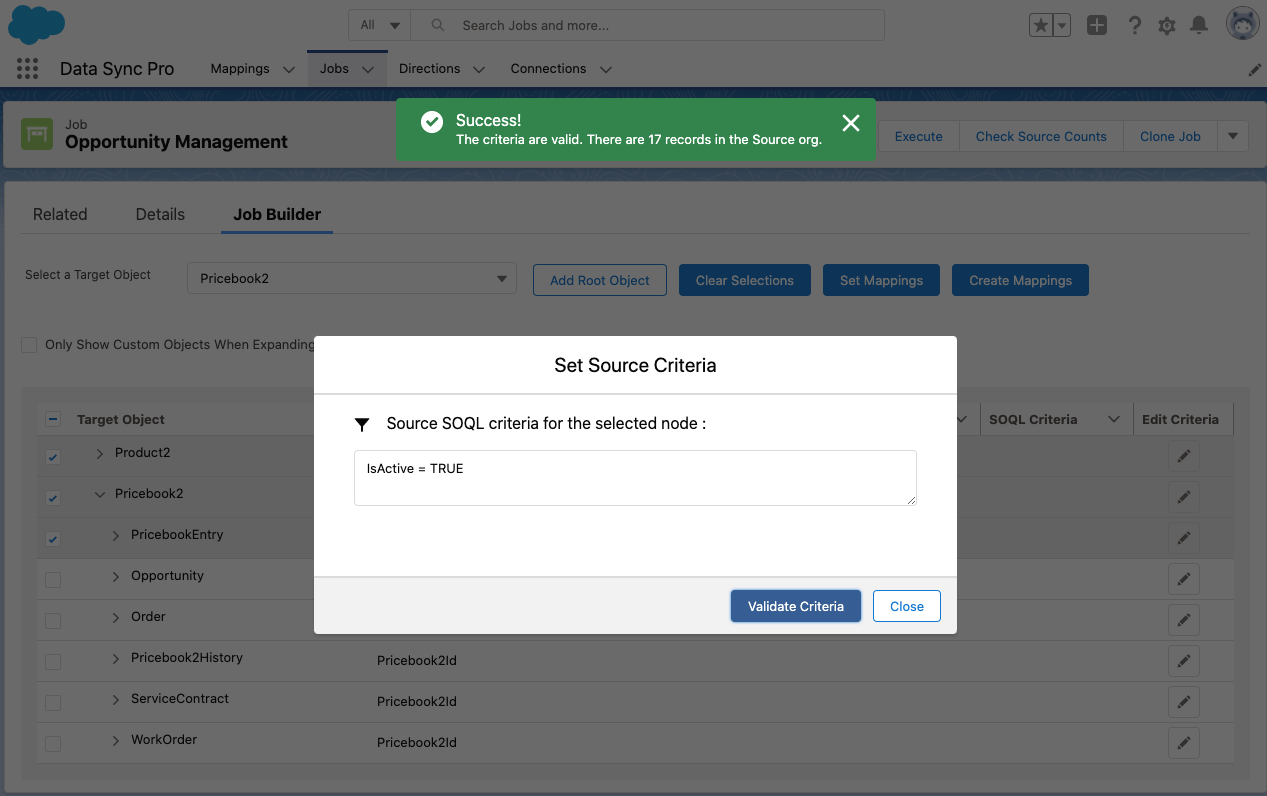Open the App Launcher grid icon
The height and width of the screenshot is (796, 1267).
click(x=28, y=69)
